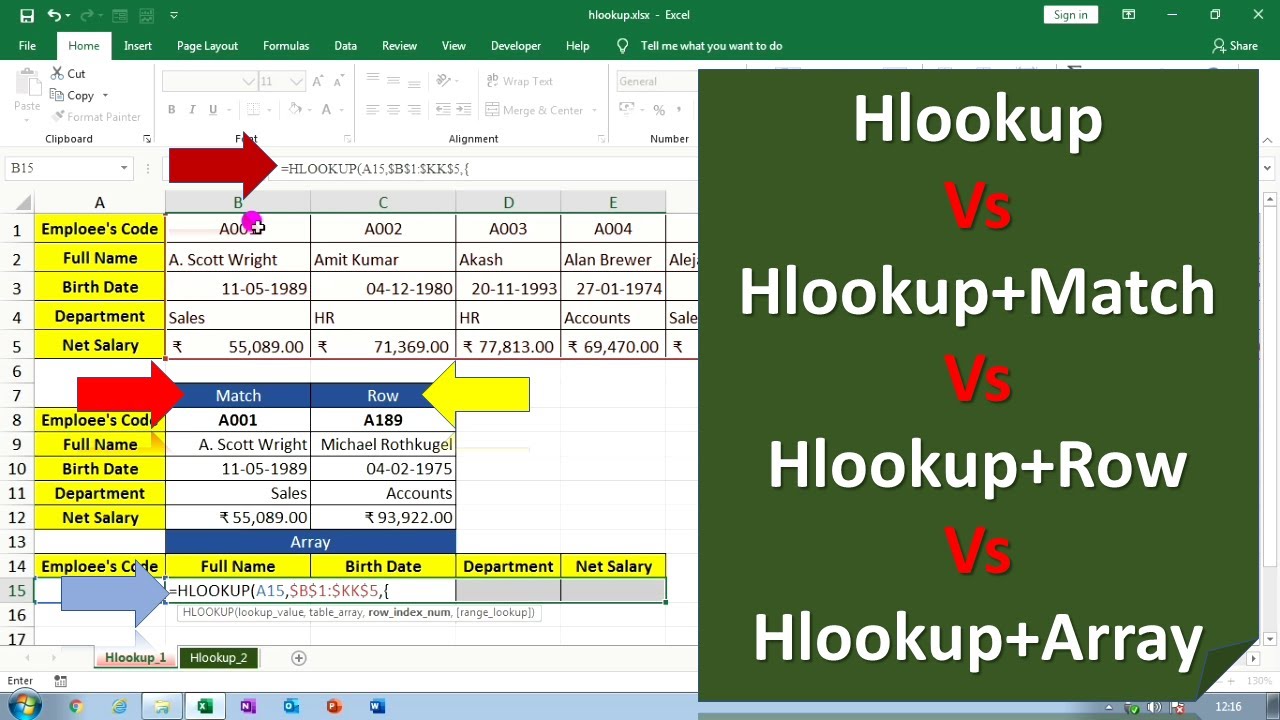1280x720 pixels.
Task: Click the macro recording status bar icon
Action: point(61,681)
